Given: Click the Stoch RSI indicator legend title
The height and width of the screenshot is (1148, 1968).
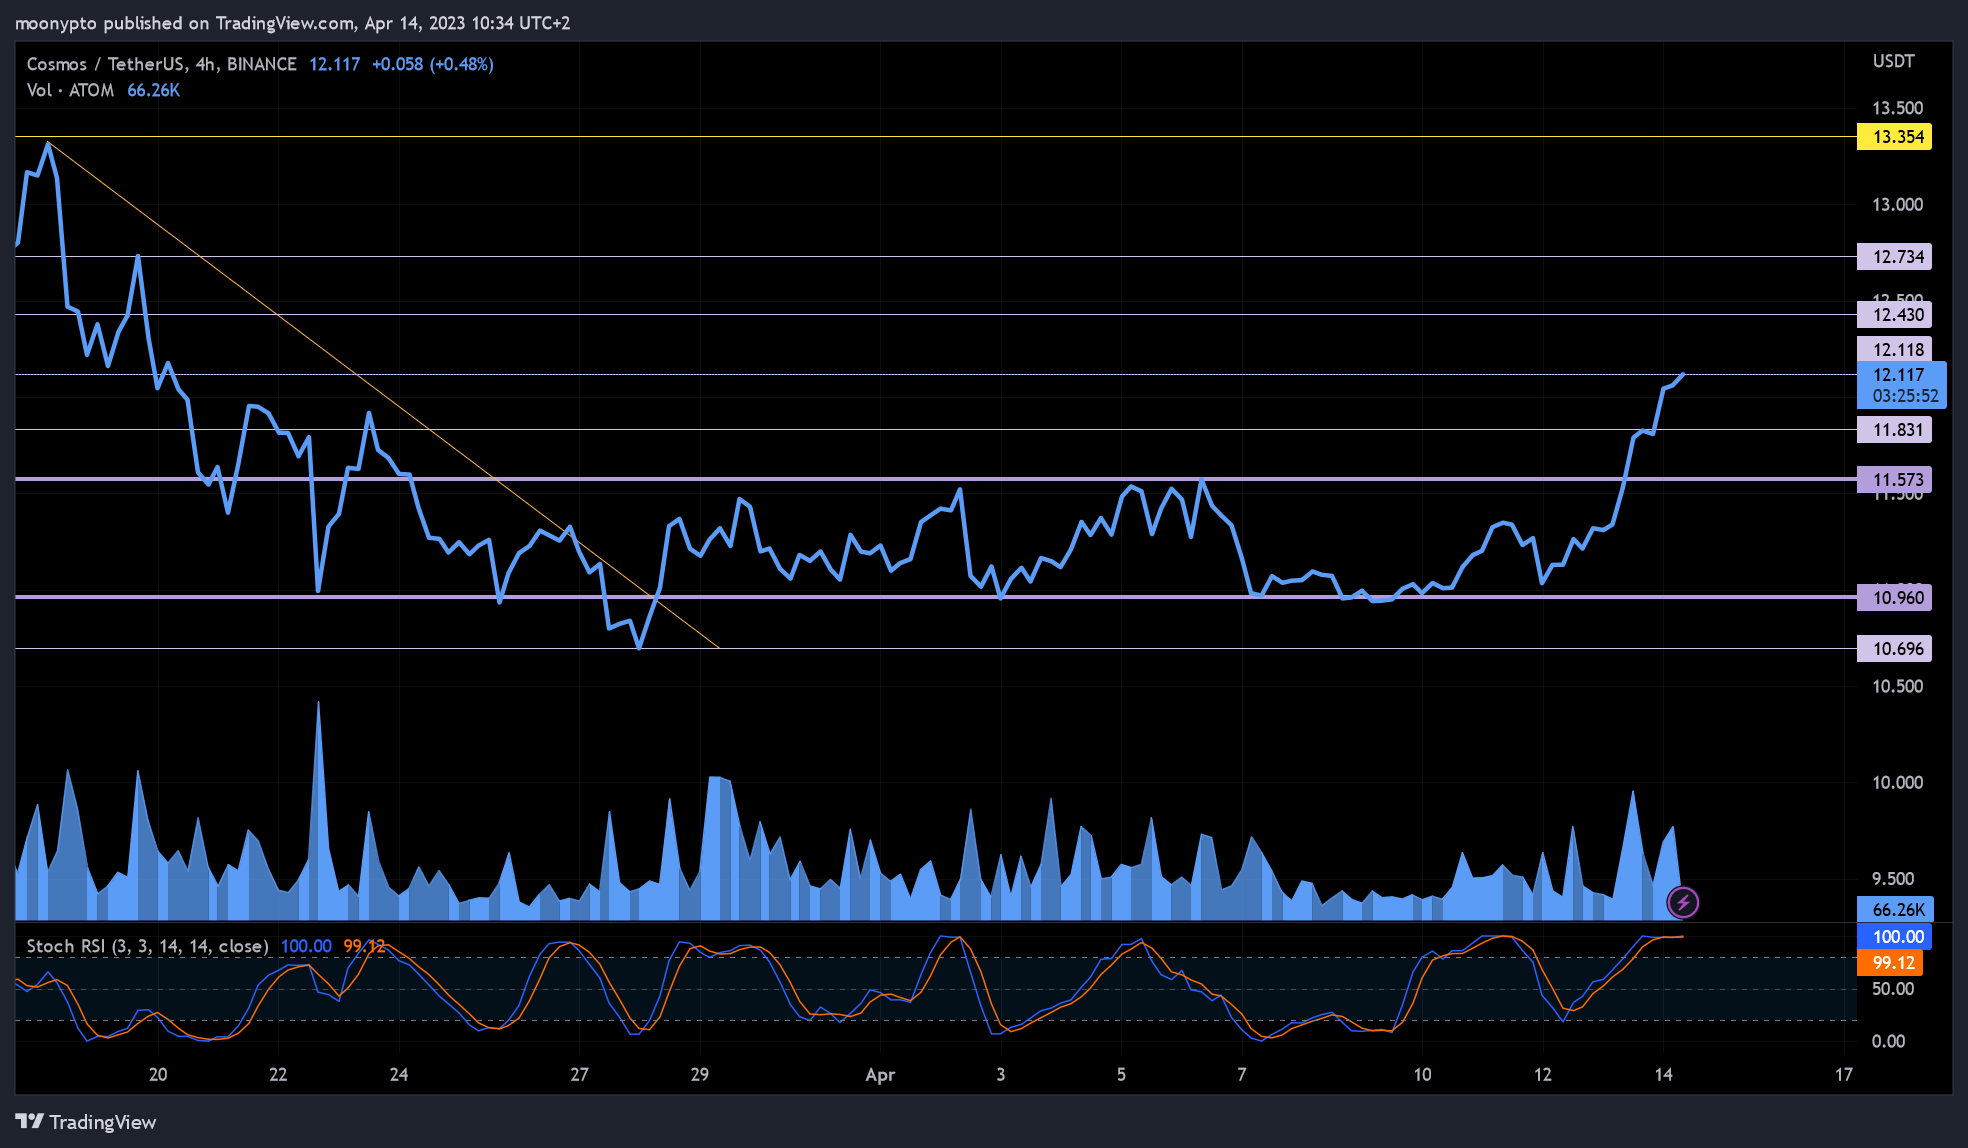Looking at the screenshot, I should [x=147, y=946].
